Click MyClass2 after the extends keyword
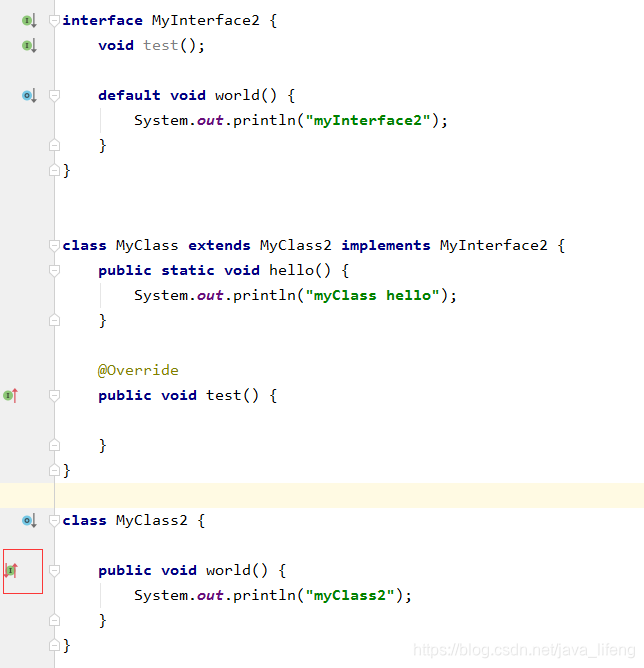Screen dimensions: 644x668 296,245
